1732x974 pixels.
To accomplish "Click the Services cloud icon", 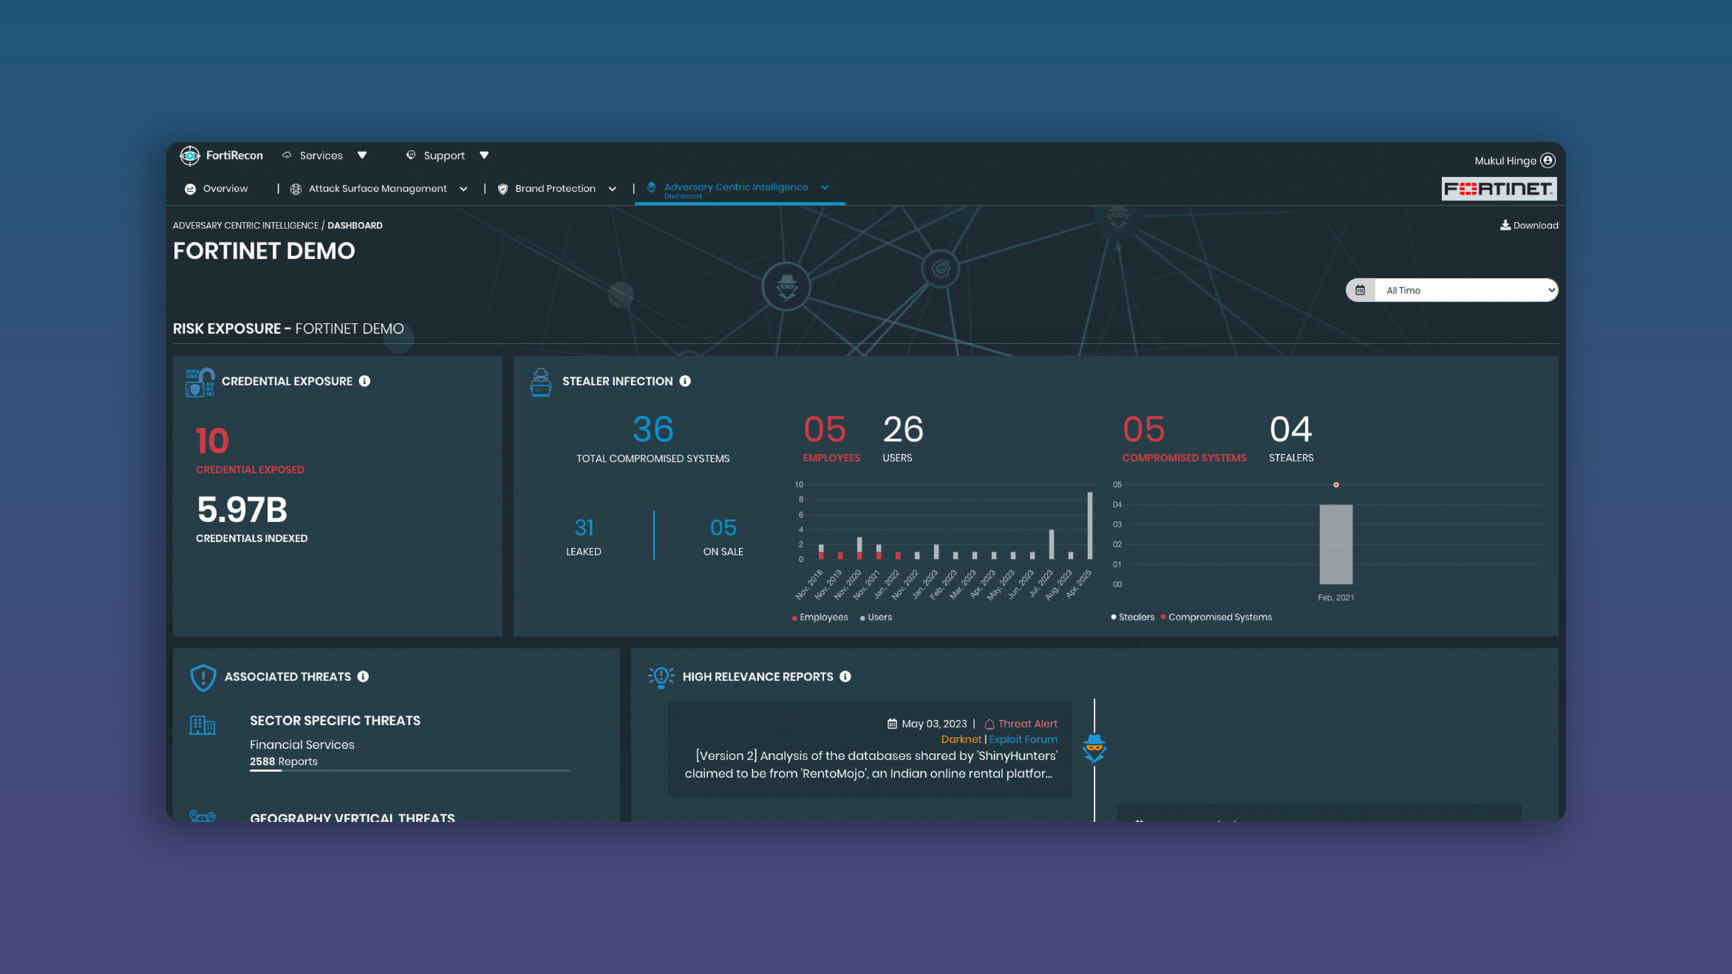I will click(287, 156).
